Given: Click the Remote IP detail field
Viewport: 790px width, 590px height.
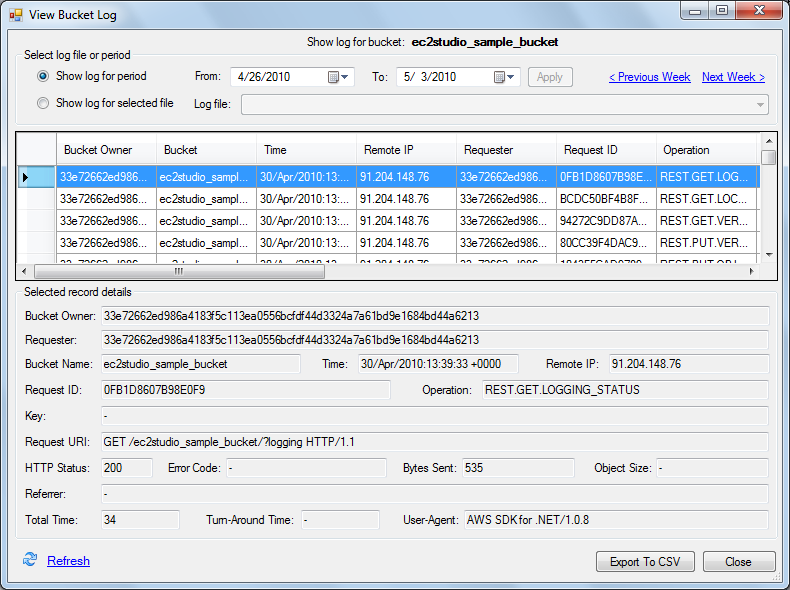Looking at the screenshot, I should (x=689, y=364).
